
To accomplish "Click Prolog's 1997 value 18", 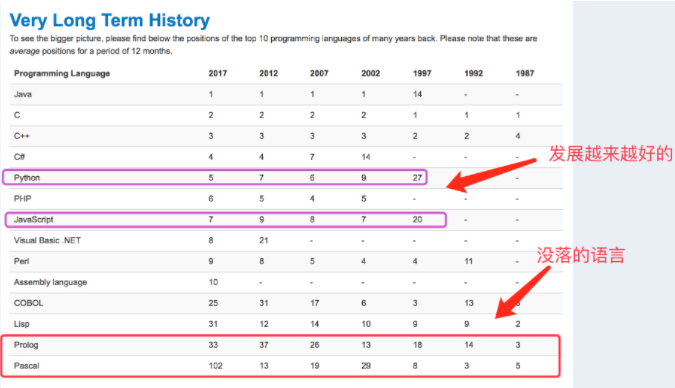I will (417, 345).
